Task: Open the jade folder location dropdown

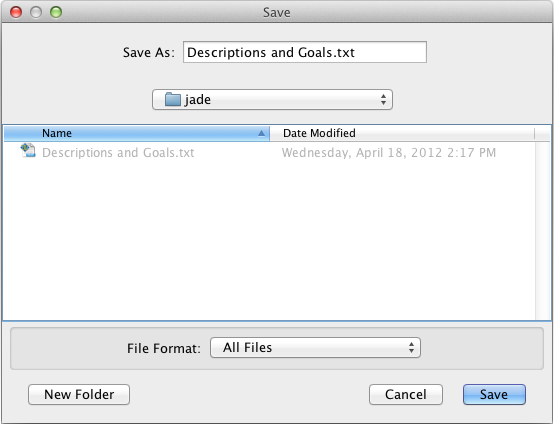Action: [x=272, y=100]
